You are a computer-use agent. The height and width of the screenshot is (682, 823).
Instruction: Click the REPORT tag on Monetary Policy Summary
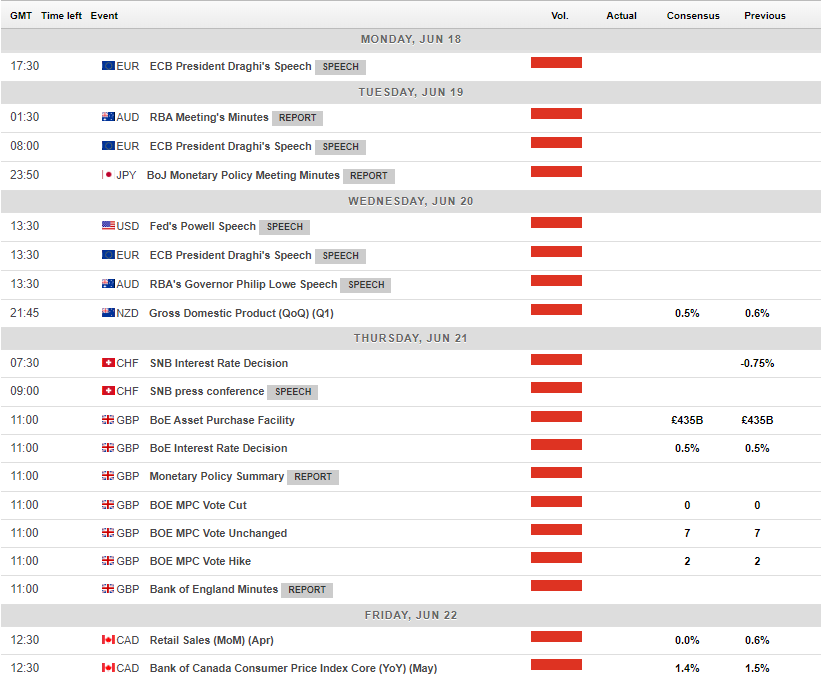click(313, 477)
